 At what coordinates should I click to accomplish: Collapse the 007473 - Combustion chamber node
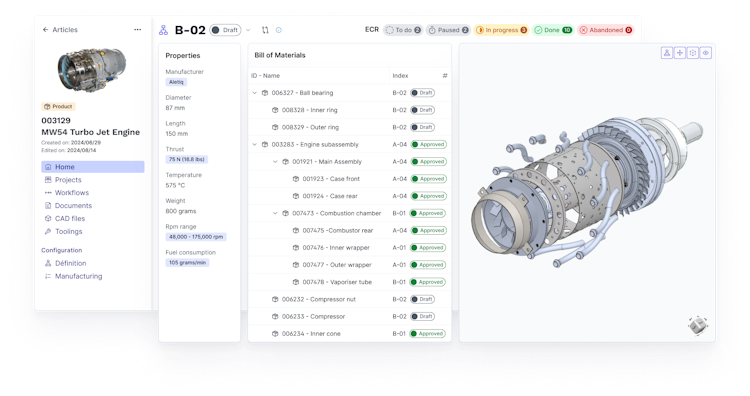275,213
